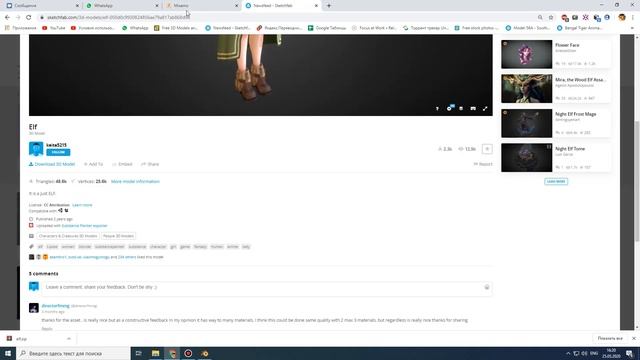This screenshot has height=360, width=640.
Task: Go back in browser history
Action: (7, 17)
